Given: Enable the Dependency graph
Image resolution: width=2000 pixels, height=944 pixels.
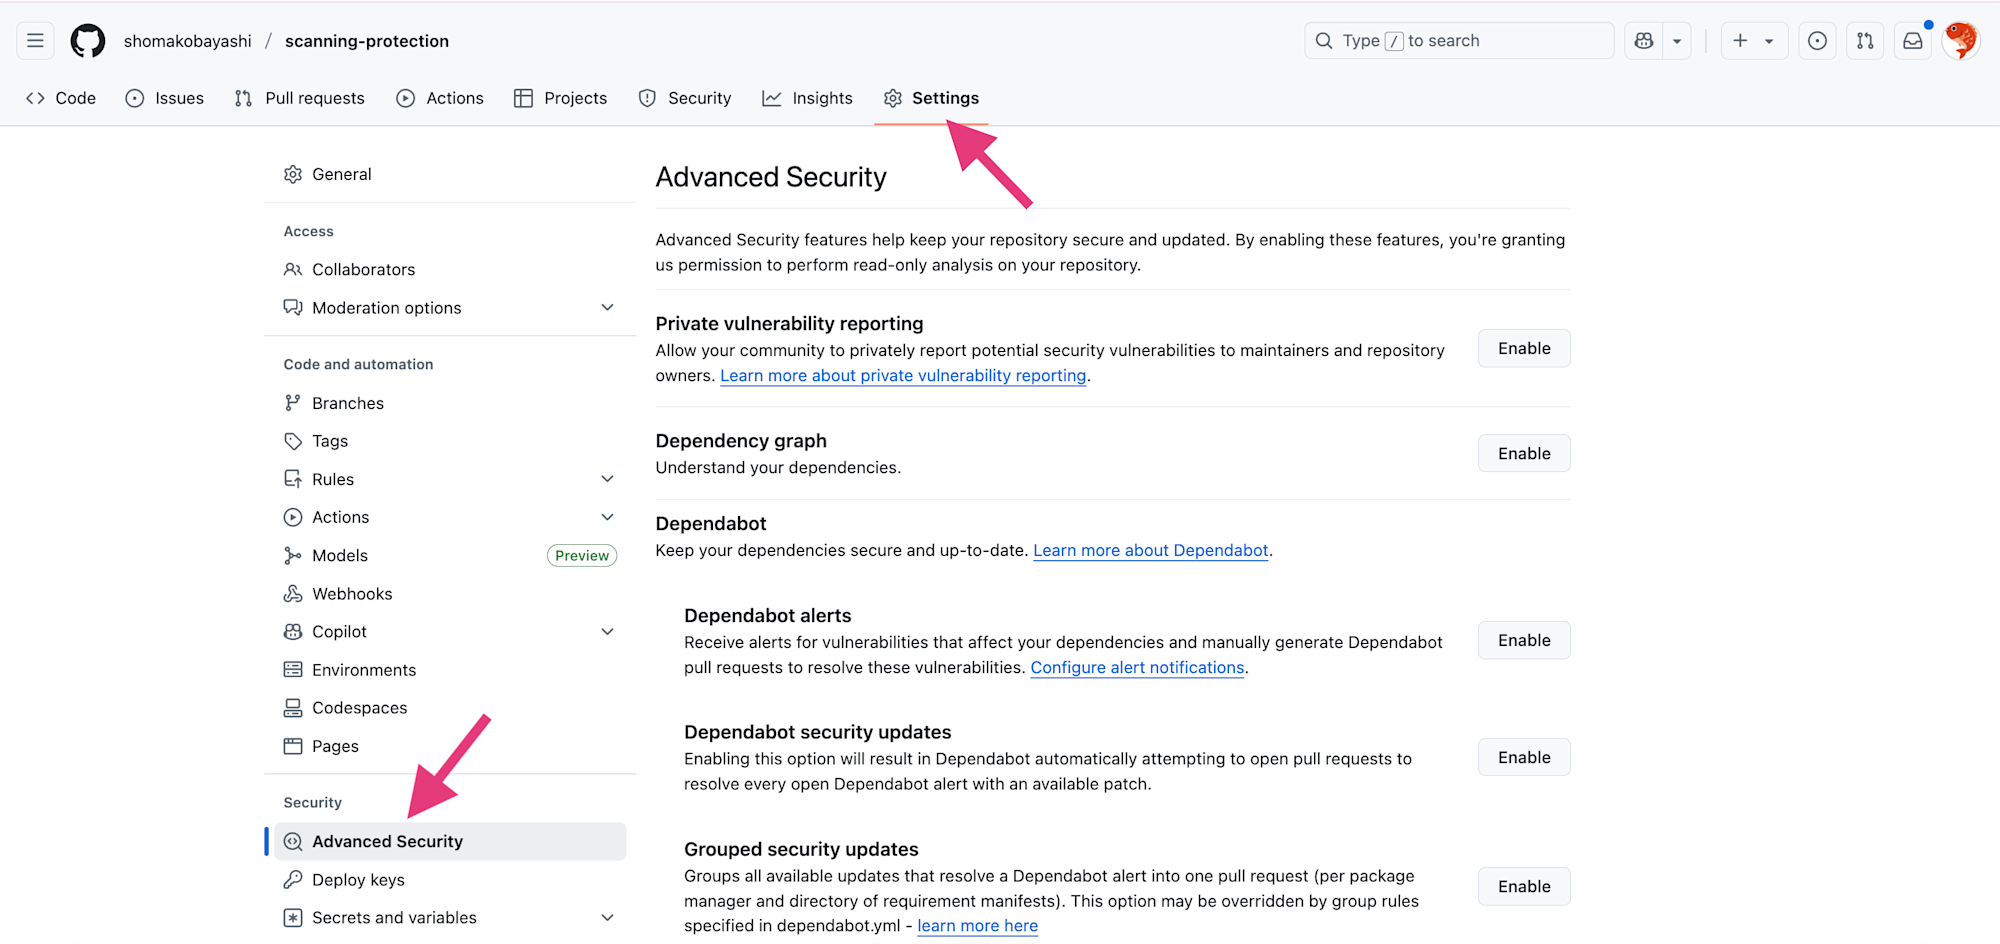Looking at the screenshot, I should (1524, 453).
